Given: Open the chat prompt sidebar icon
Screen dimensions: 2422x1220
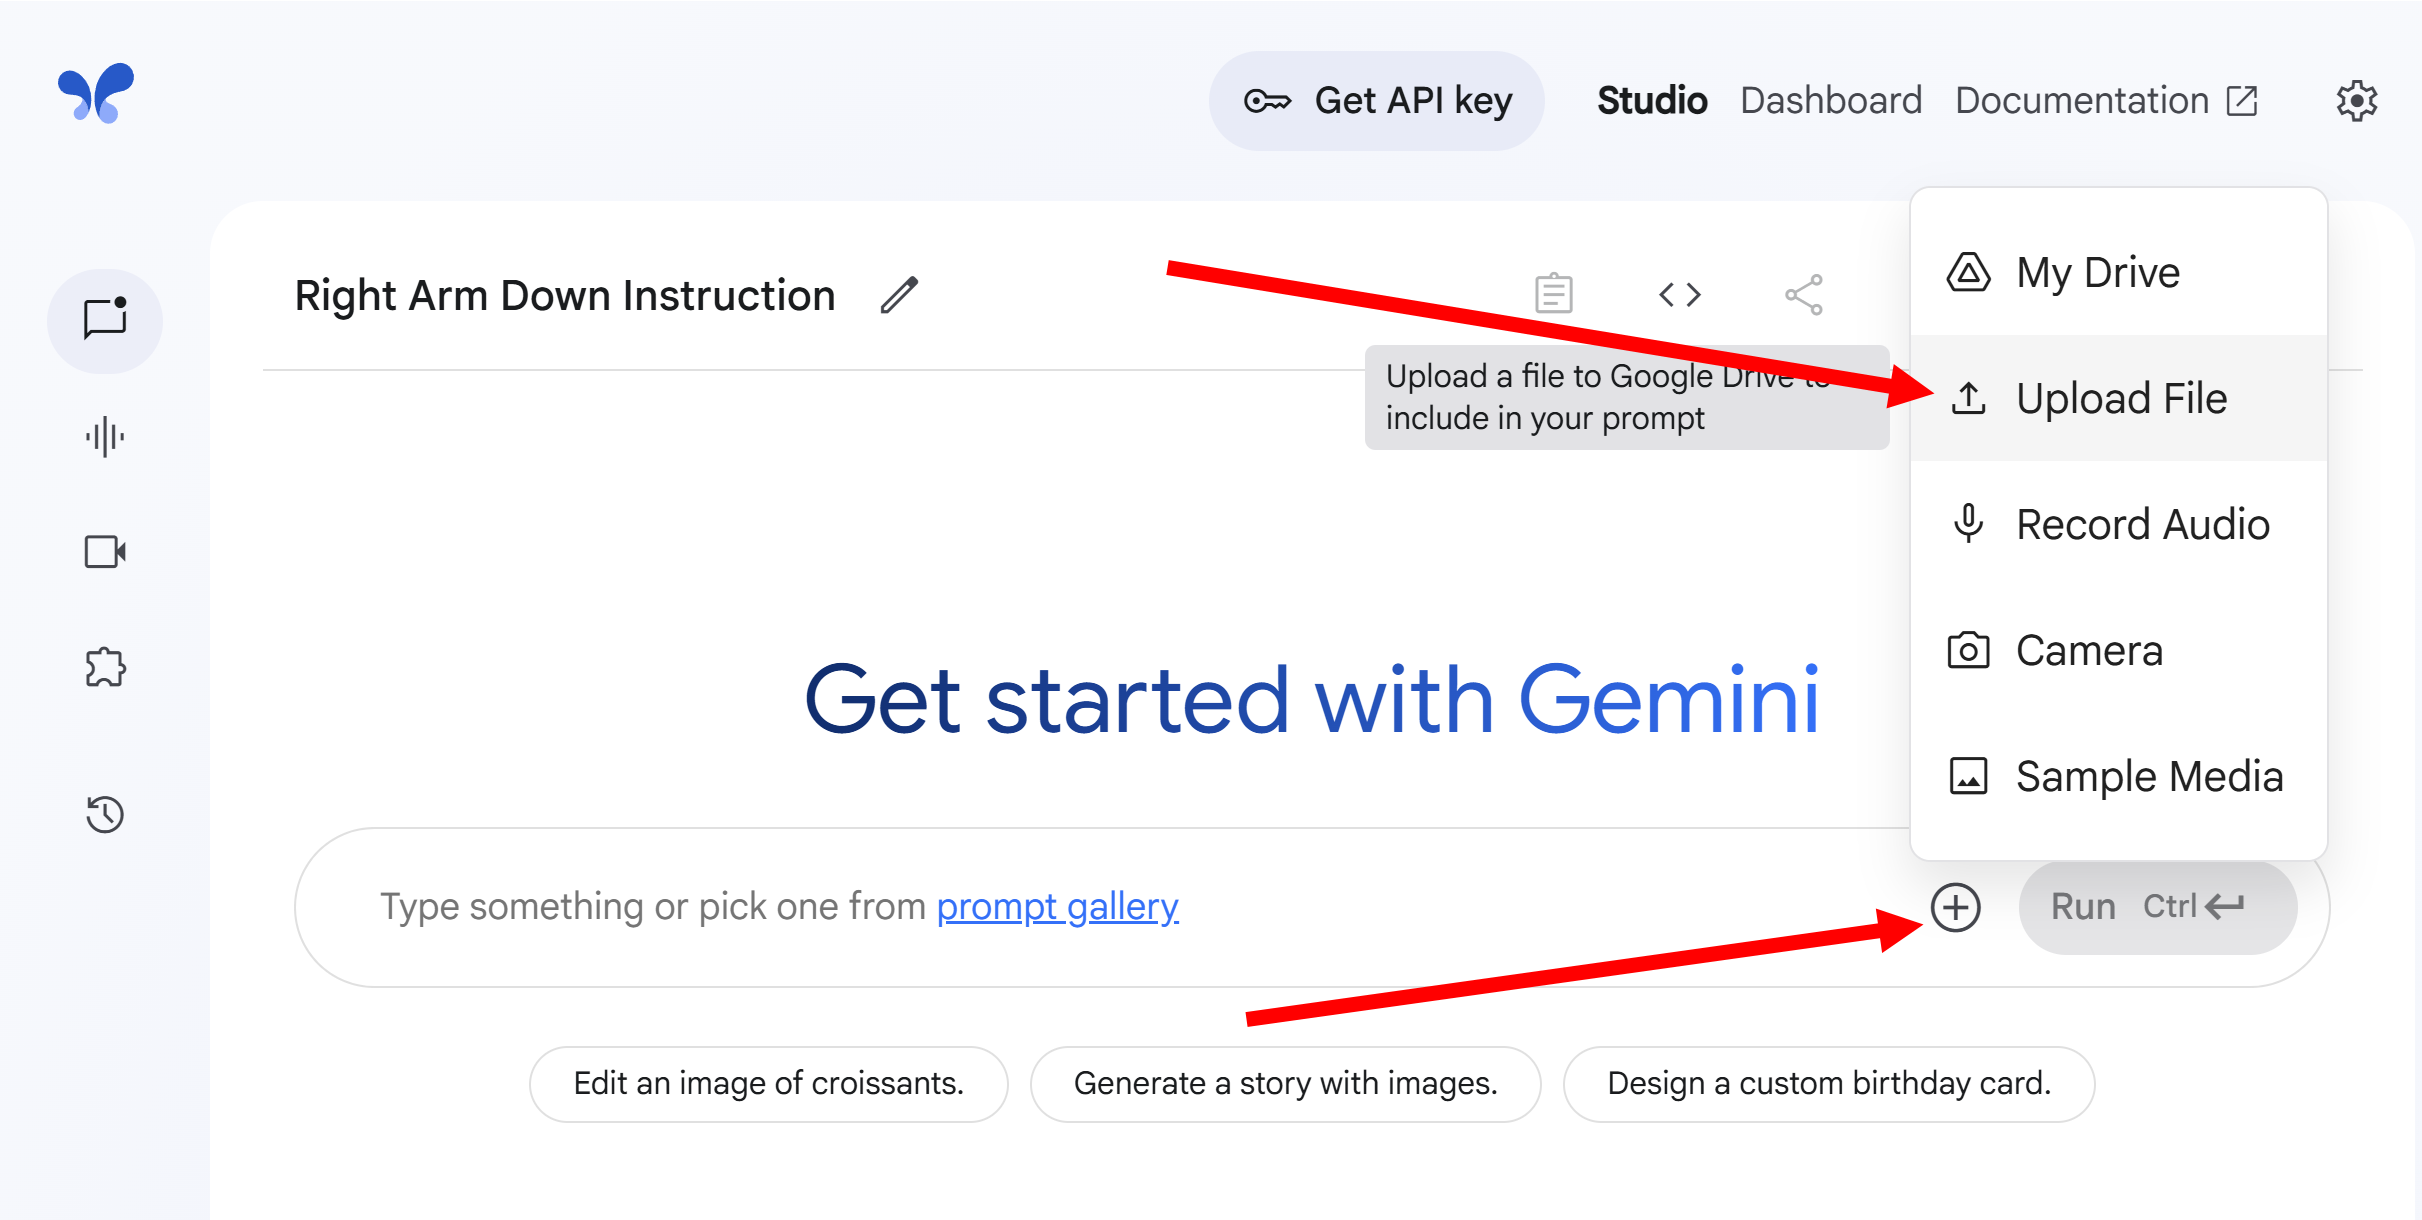Looking at the screenshot, I should 105,320.
